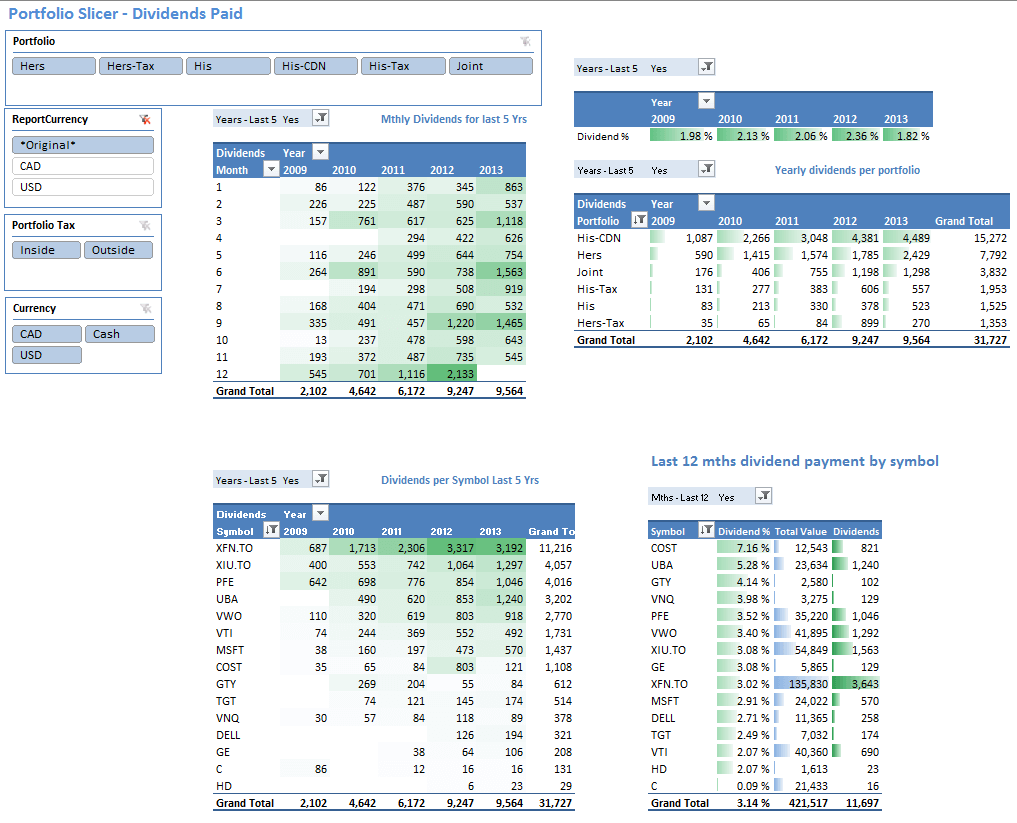This screenshot has height=823, width=1017.
Task: Expand Year dropdown in the Dividend % table
Action: 706,101
